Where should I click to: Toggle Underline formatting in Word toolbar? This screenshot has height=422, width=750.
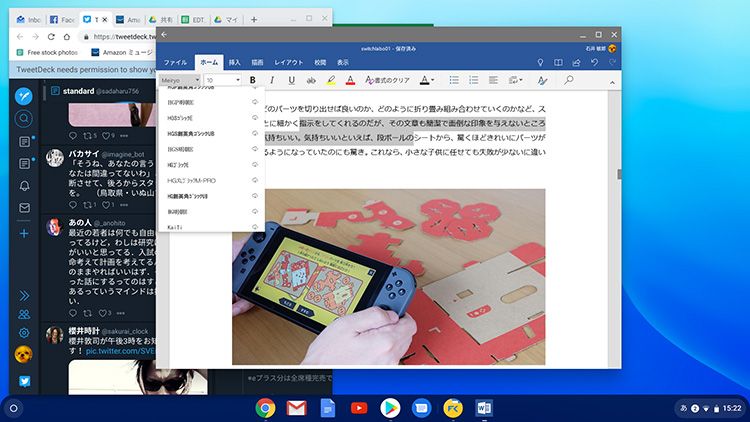tap(291, 80)
